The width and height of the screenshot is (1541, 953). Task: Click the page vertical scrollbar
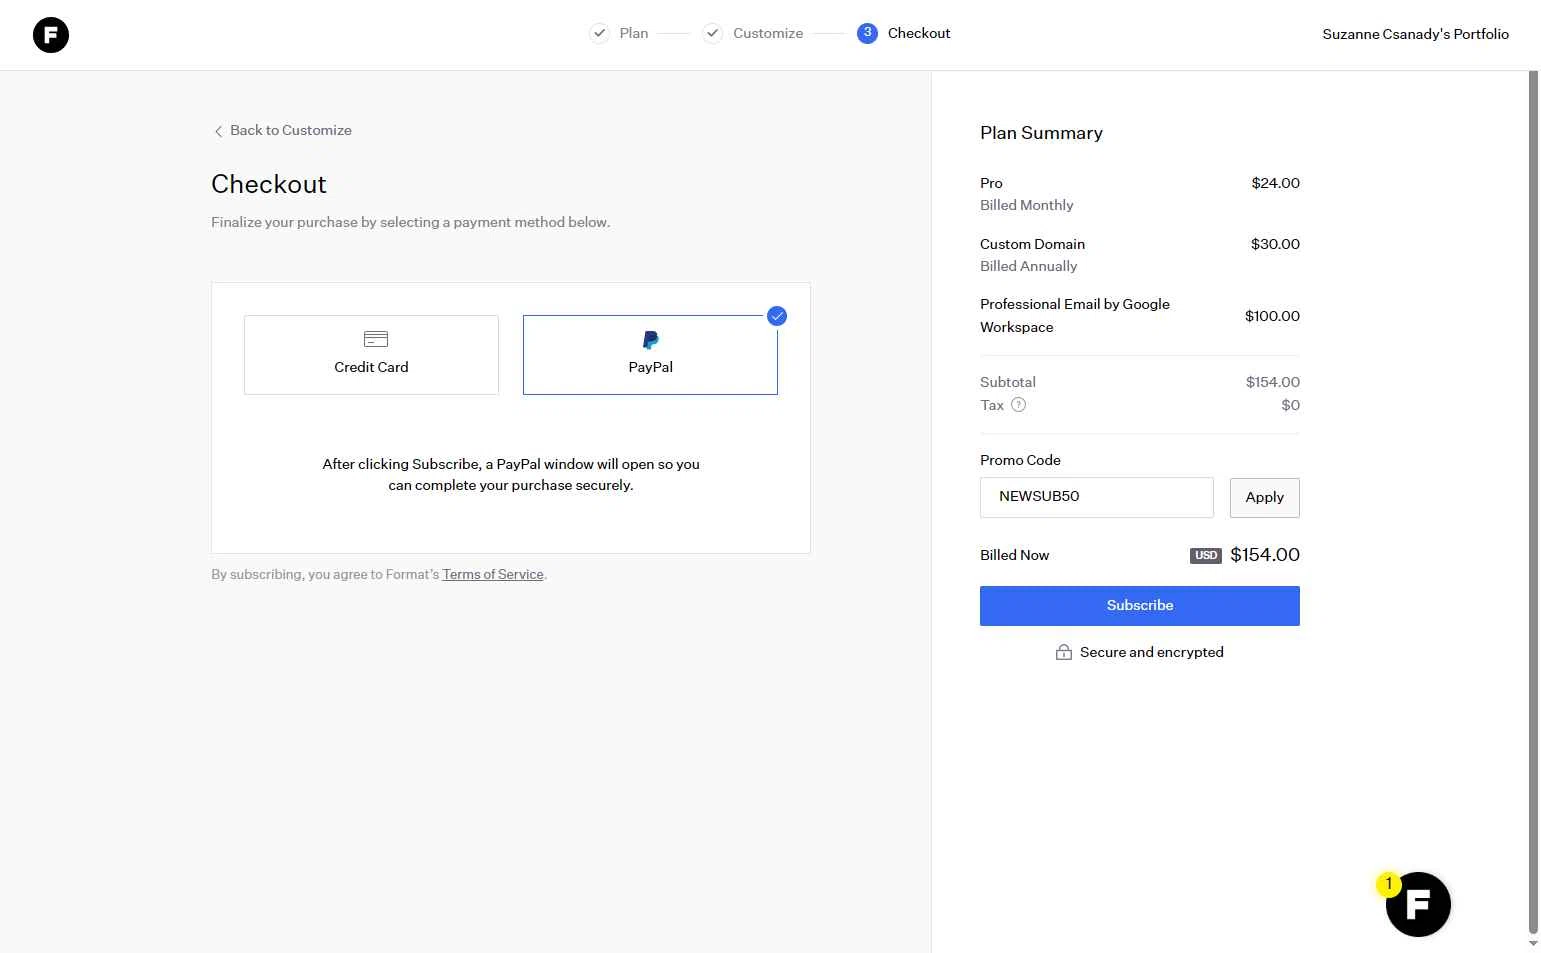point(1533,500)
